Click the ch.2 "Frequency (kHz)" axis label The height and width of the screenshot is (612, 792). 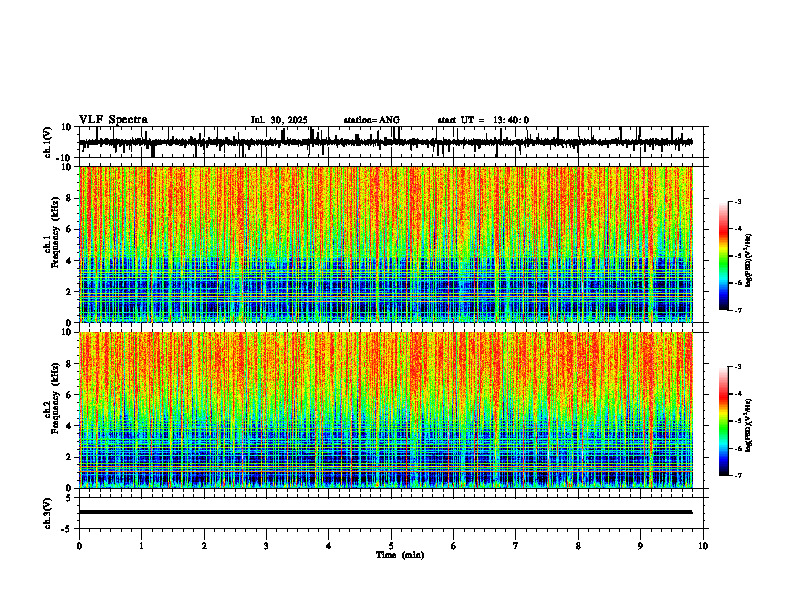(55, 397)
